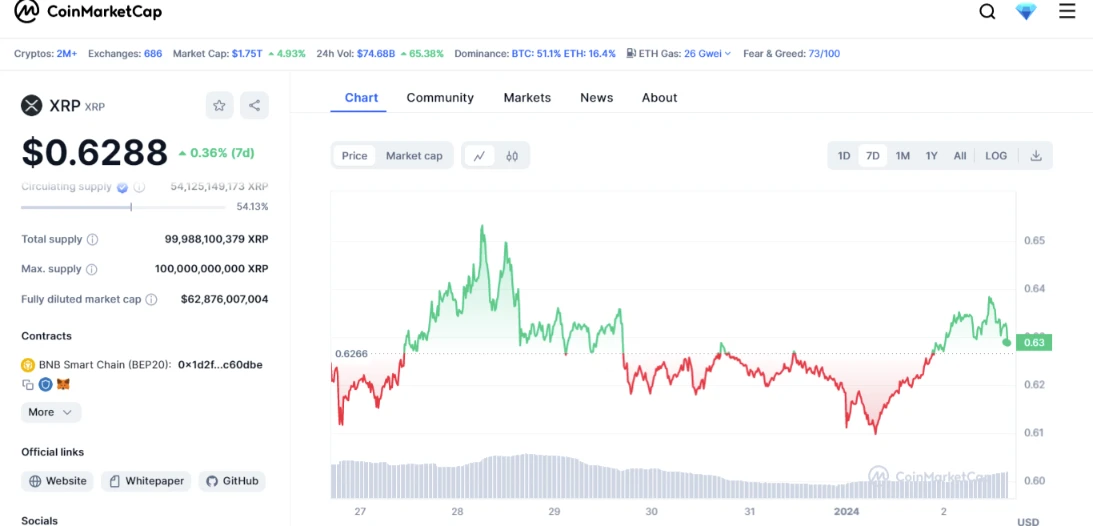Open the Chart tab
Screen dimensions: 1093x526
click(x=361, y=98)
